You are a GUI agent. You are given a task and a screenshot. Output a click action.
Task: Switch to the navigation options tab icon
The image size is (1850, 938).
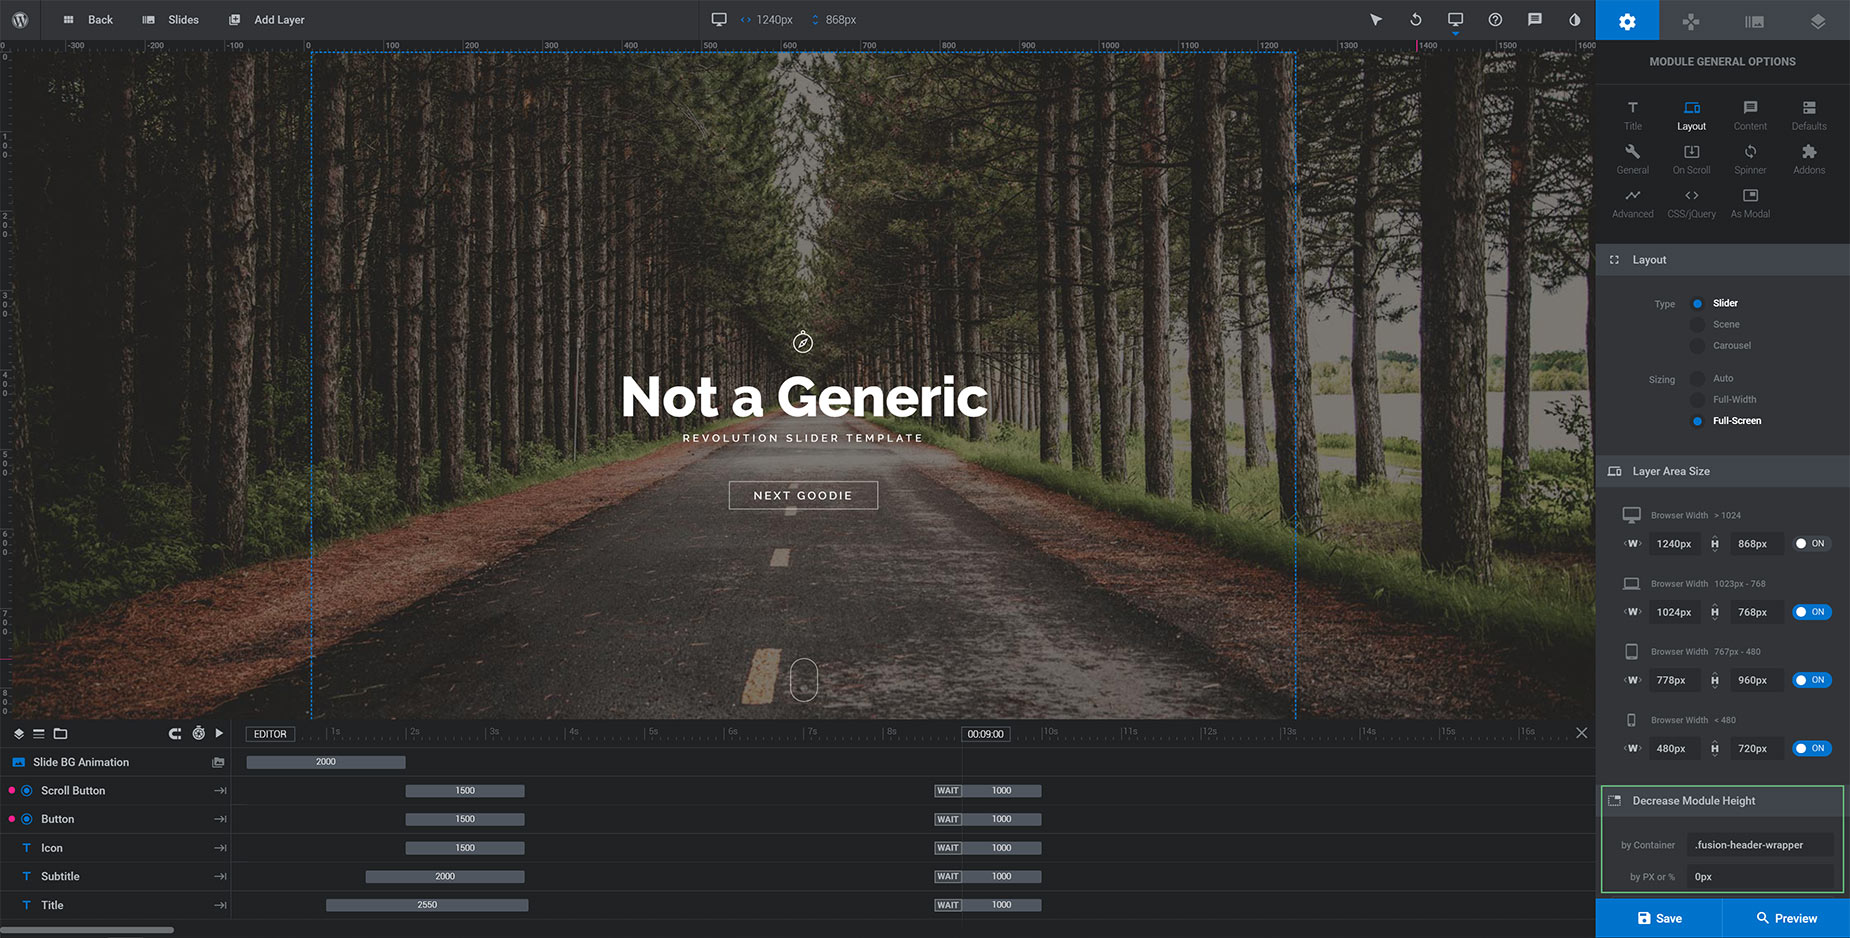(x=1691, y=20)
